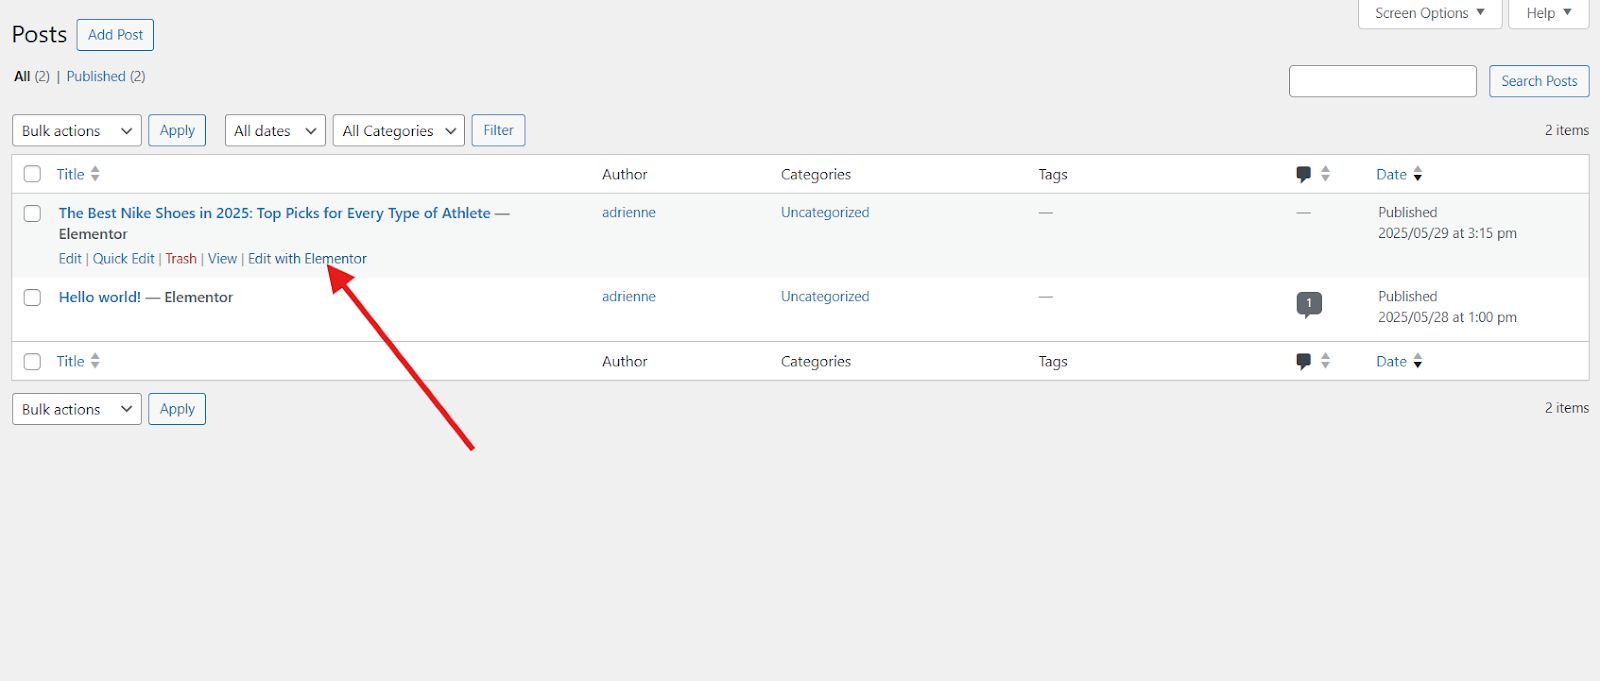Open the Screen Options tab

1429,13
